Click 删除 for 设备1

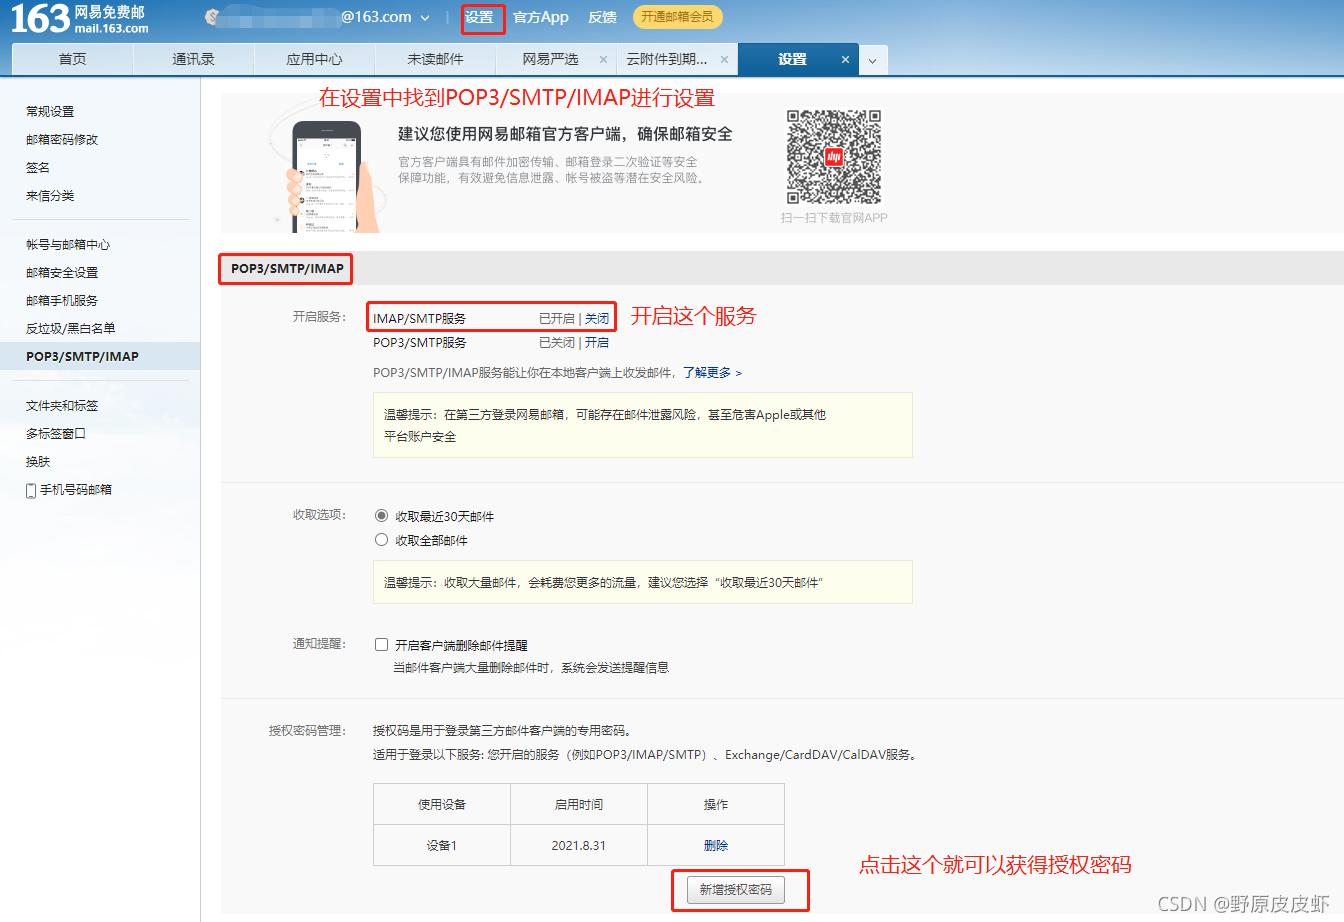[716, 846]
